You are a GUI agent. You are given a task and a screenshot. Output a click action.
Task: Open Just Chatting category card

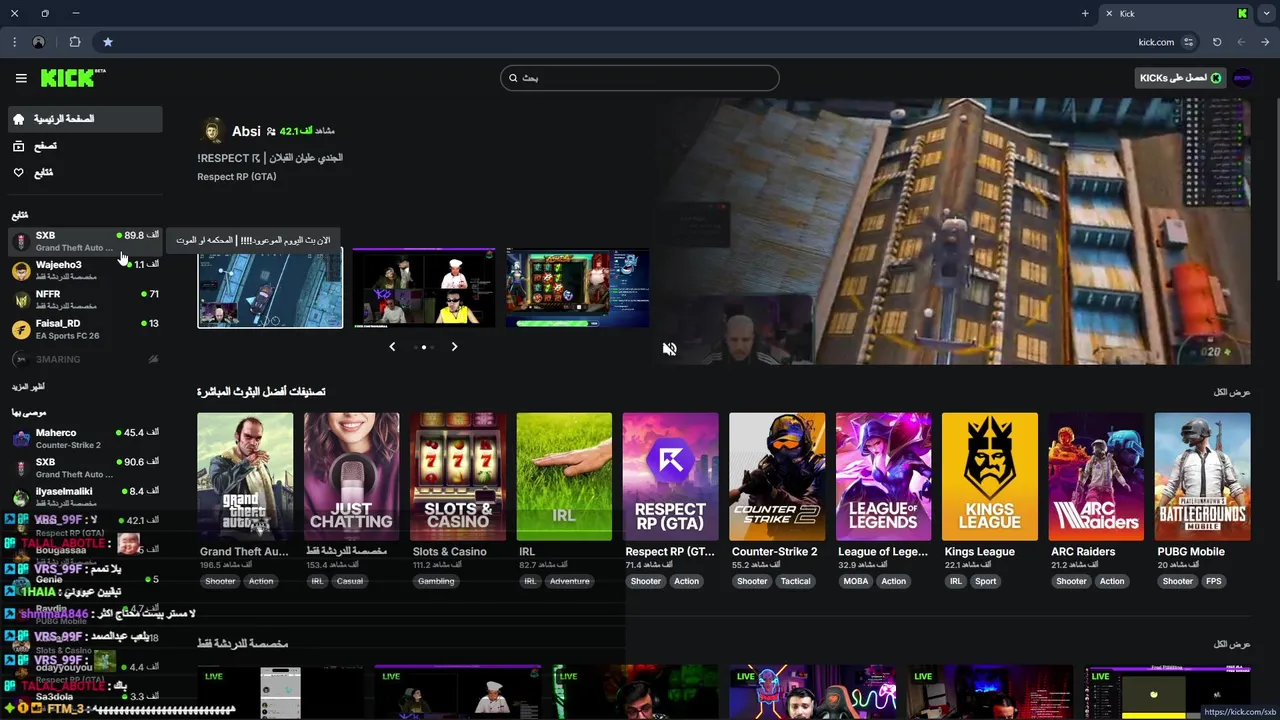(351, 477)
